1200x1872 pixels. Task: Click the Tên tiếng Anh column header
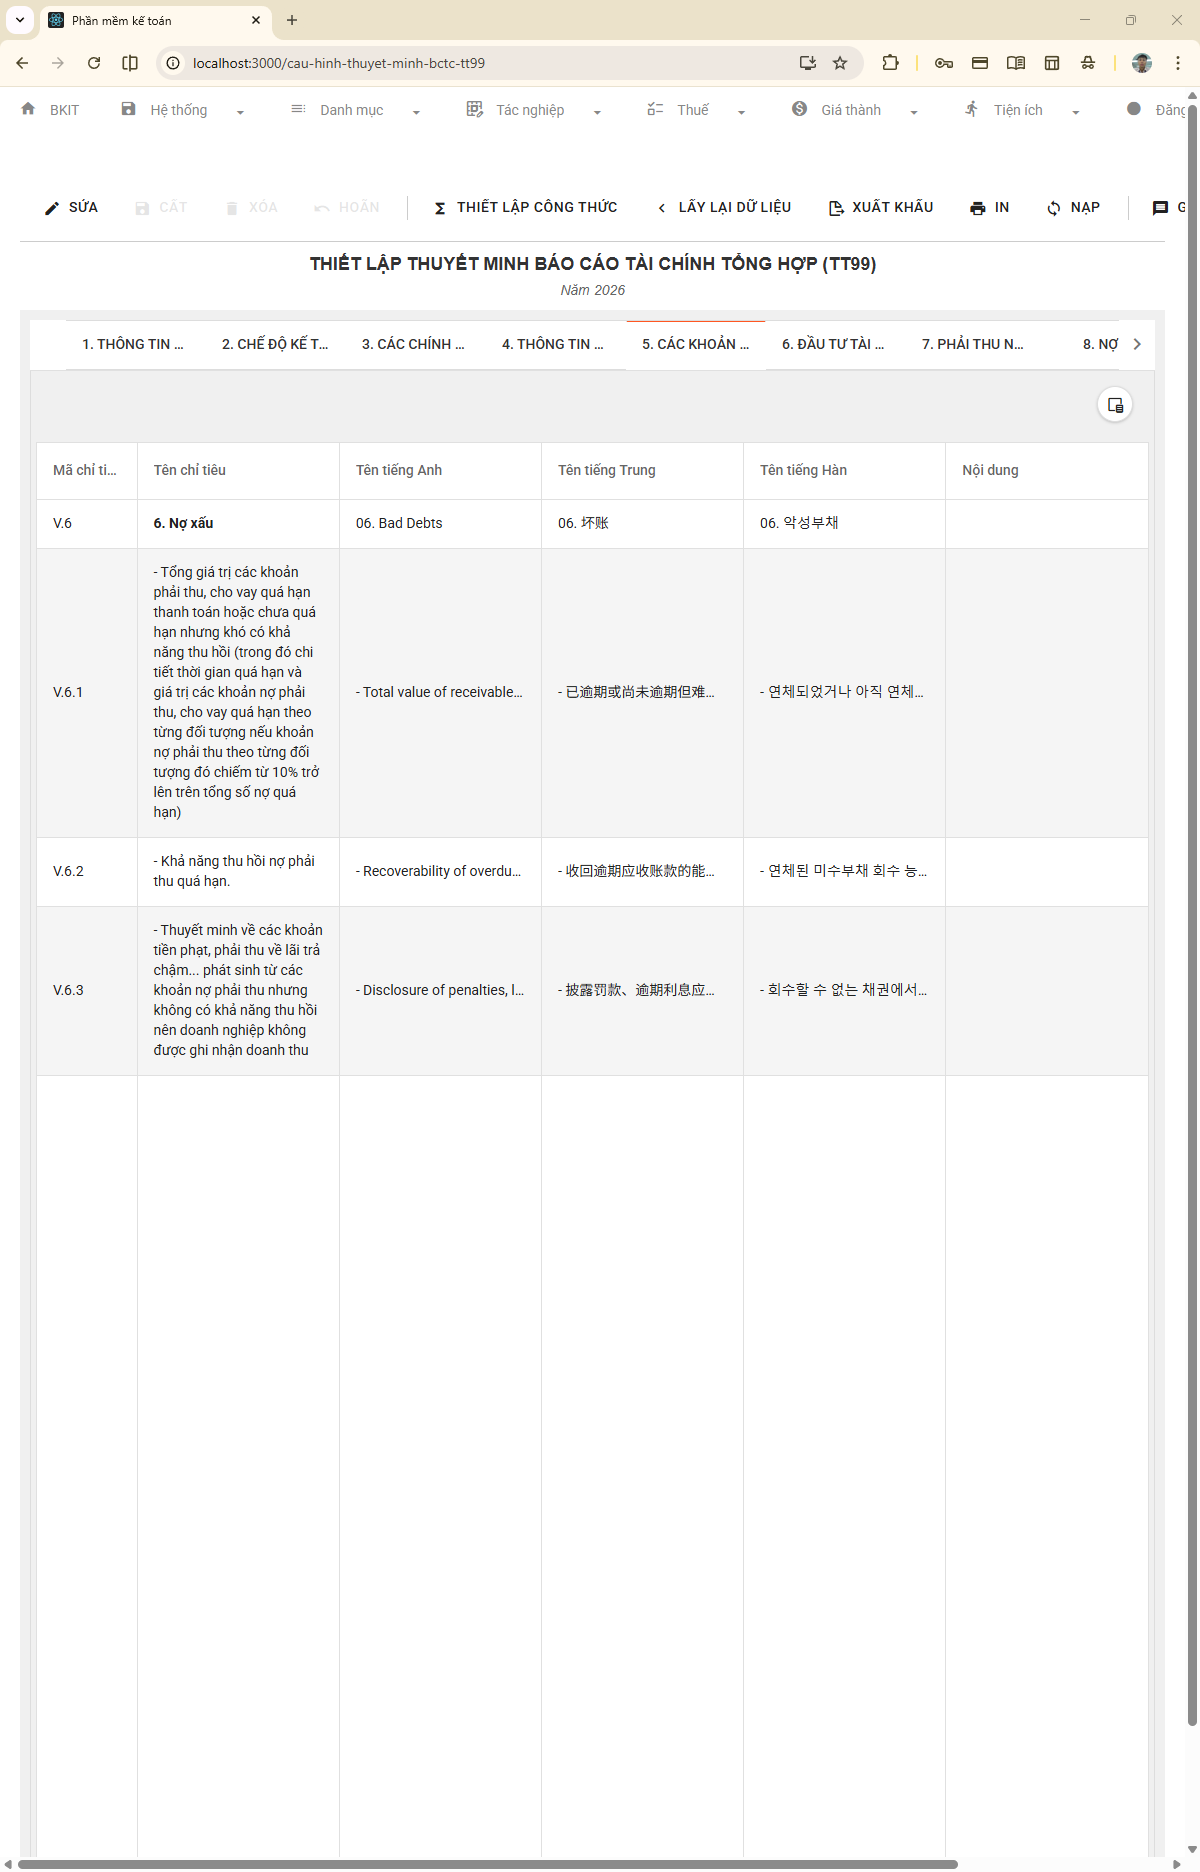pyautogui.click(x=440, y=471)
